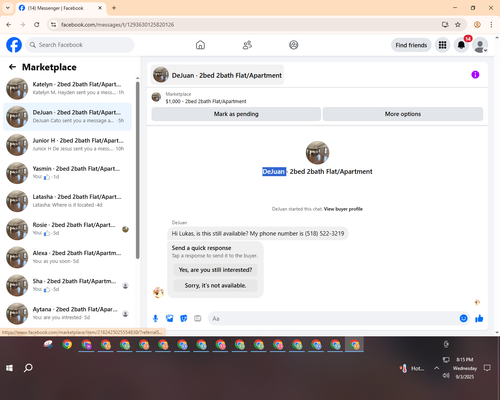Open the account profile avatar menu

click(x=480, y=45)
